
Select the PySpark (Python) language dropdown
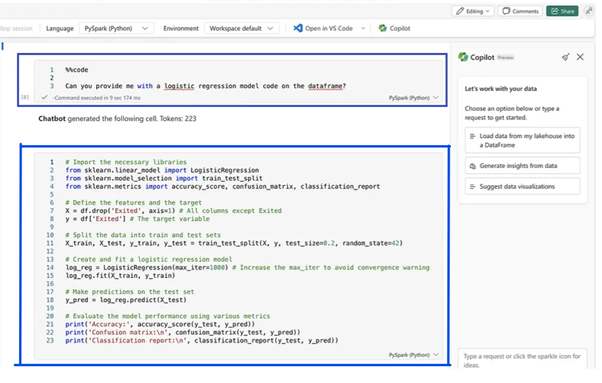(x=116, y=28)
